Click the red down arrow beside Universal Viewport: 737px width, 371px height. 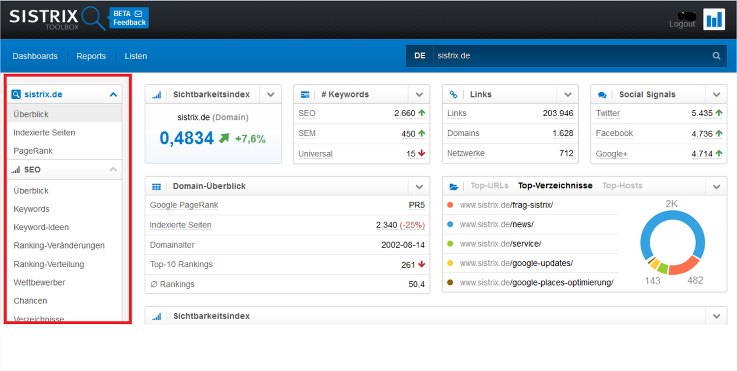pos(421,153)
